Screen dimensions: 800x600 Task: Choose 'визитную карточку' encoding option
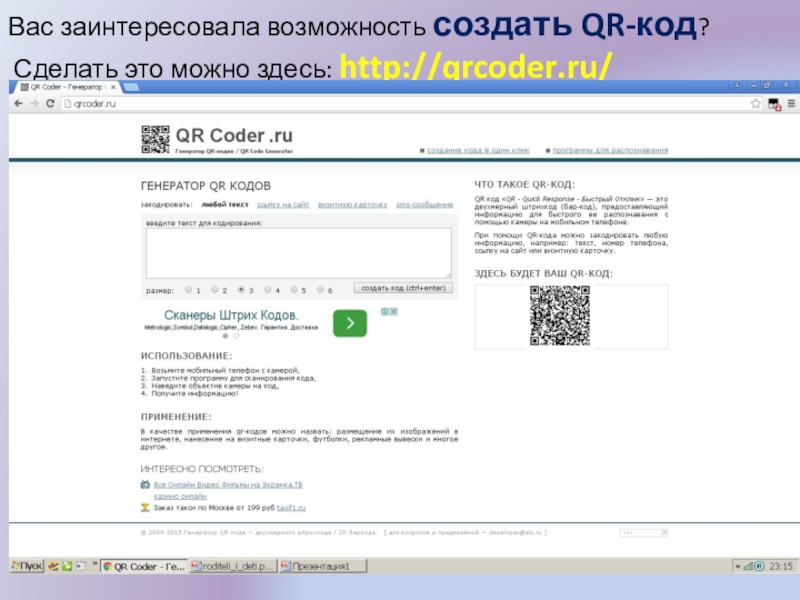pos(353,205)
